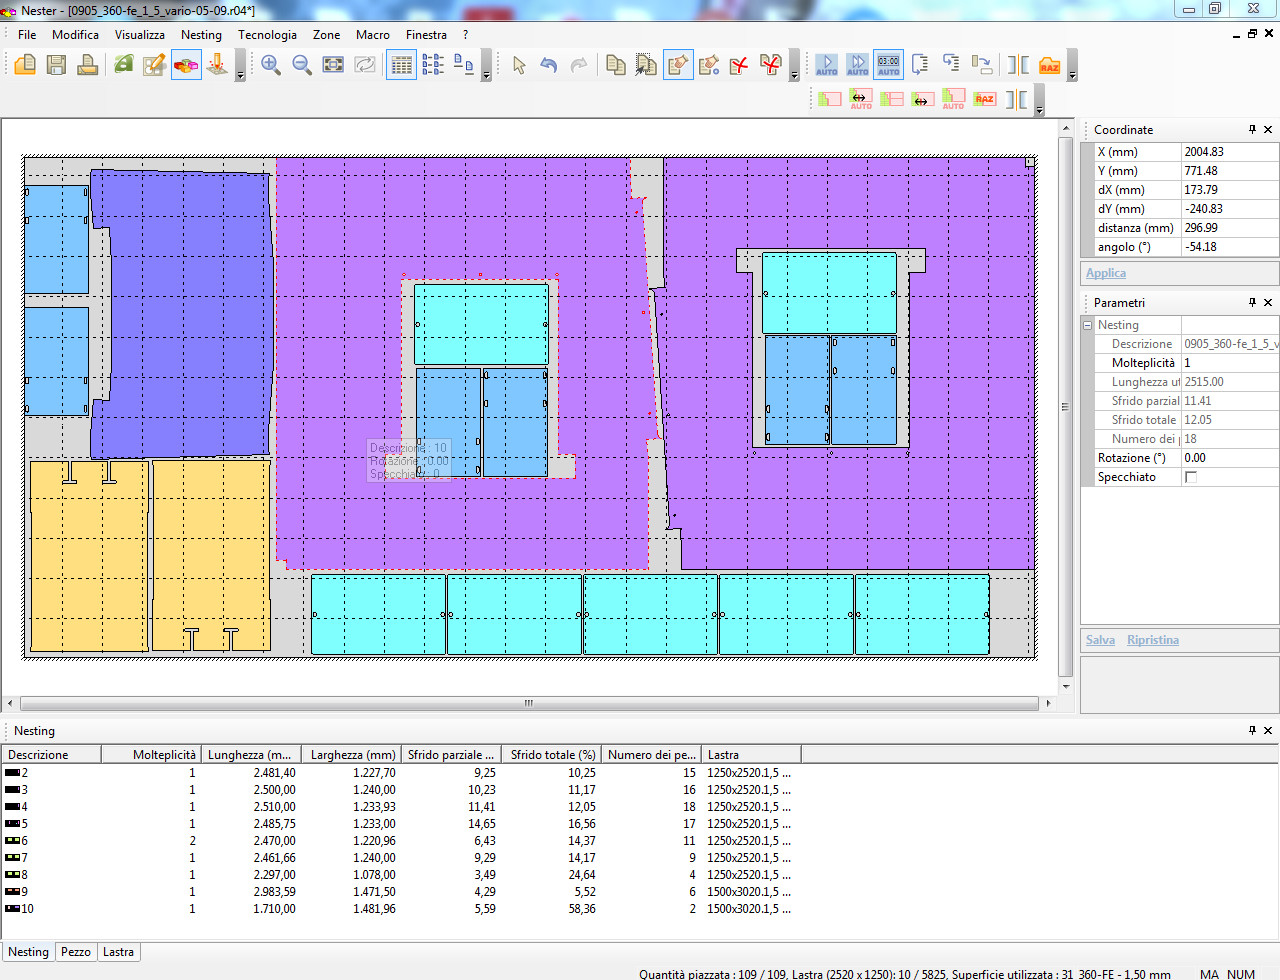Expand the second-row toolbar overflow arrow
This screenshot has width=1280, height=980.
coord(1039,101)
